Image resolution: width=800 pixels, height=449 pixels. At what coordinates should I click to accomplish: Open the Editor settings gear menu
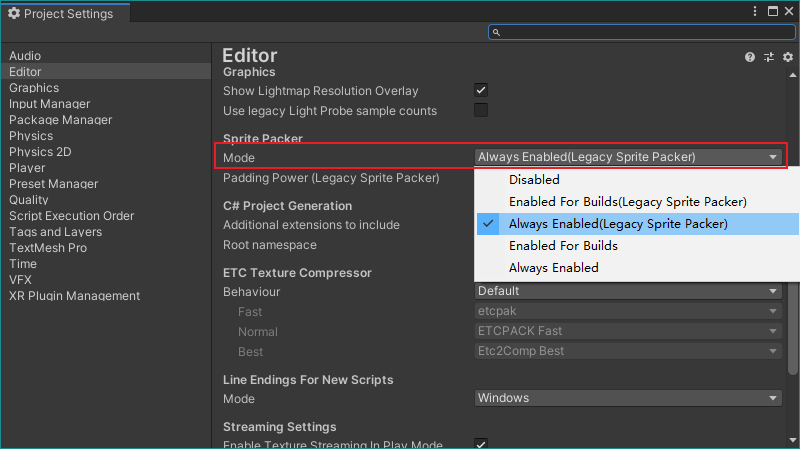787,58
